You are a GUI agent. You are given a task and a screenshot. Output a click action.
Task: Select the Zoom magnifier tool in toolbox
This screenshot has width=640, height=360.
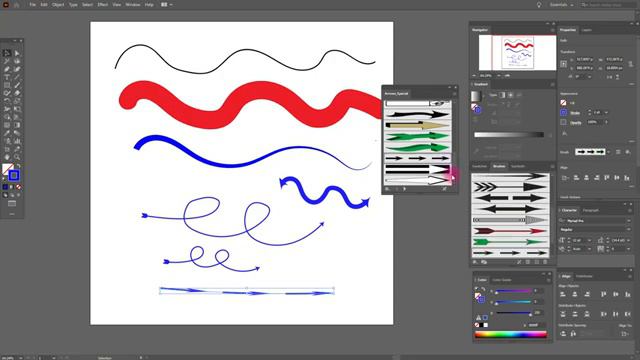[x=17, y=157]
